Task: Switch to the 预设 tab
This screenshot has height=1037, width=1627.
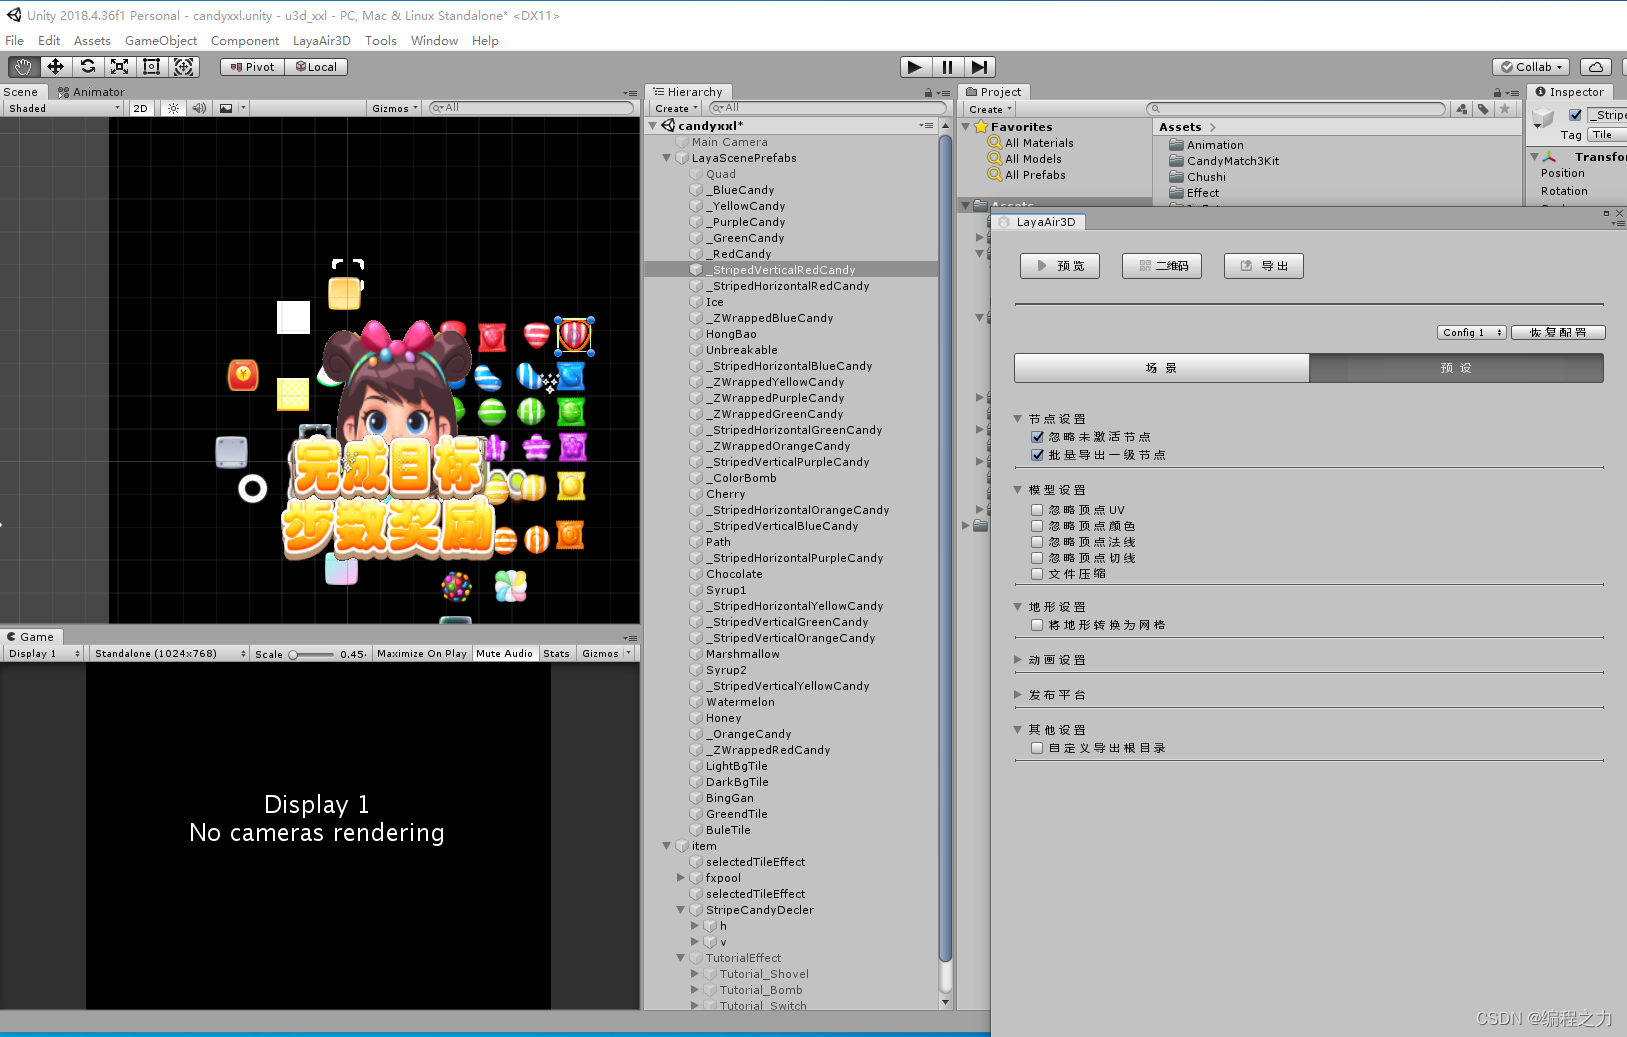Action: pyautogui.click(x=1456, y=368)
